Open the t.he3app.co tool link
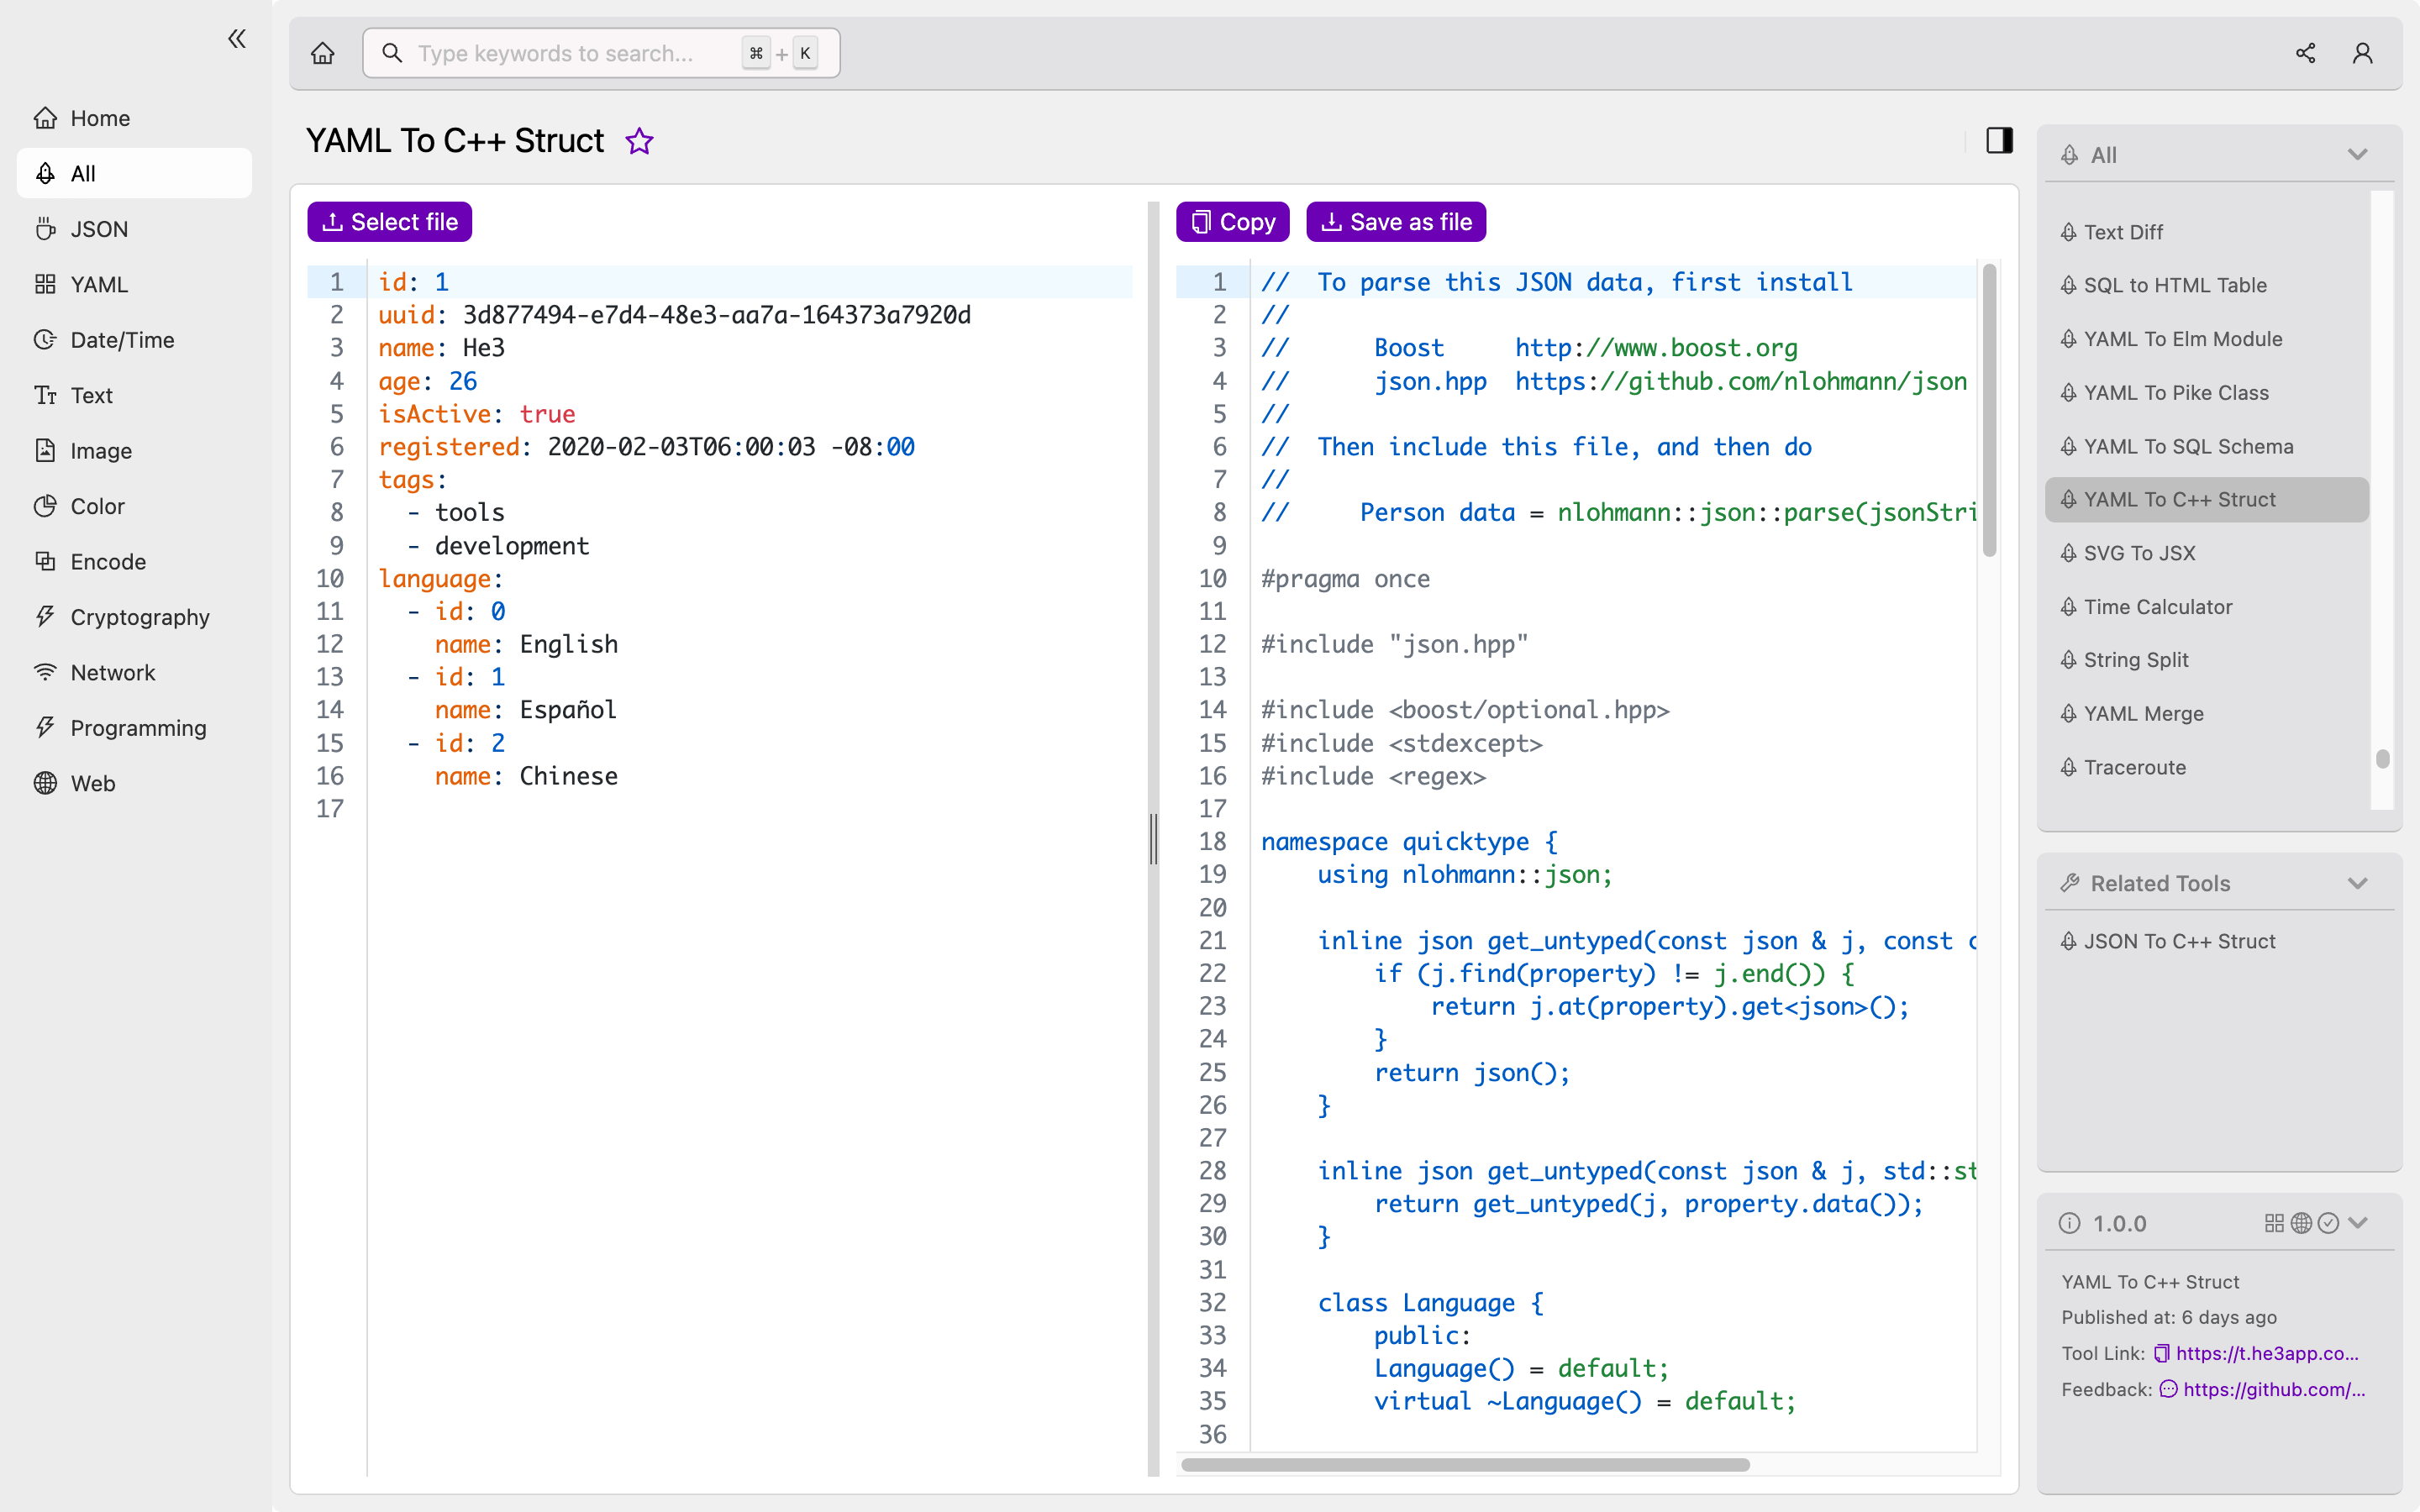Screen dimensions: 2420x1512 [x=2267, y=1353]
